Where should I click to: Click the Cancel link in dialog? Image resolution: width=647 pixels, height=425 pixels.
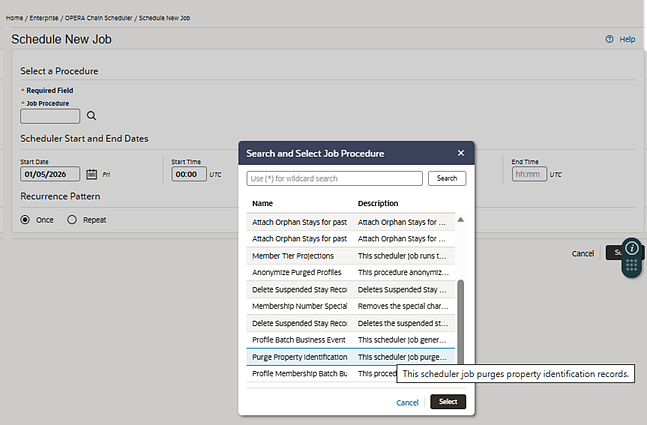[x=407, y=403]
